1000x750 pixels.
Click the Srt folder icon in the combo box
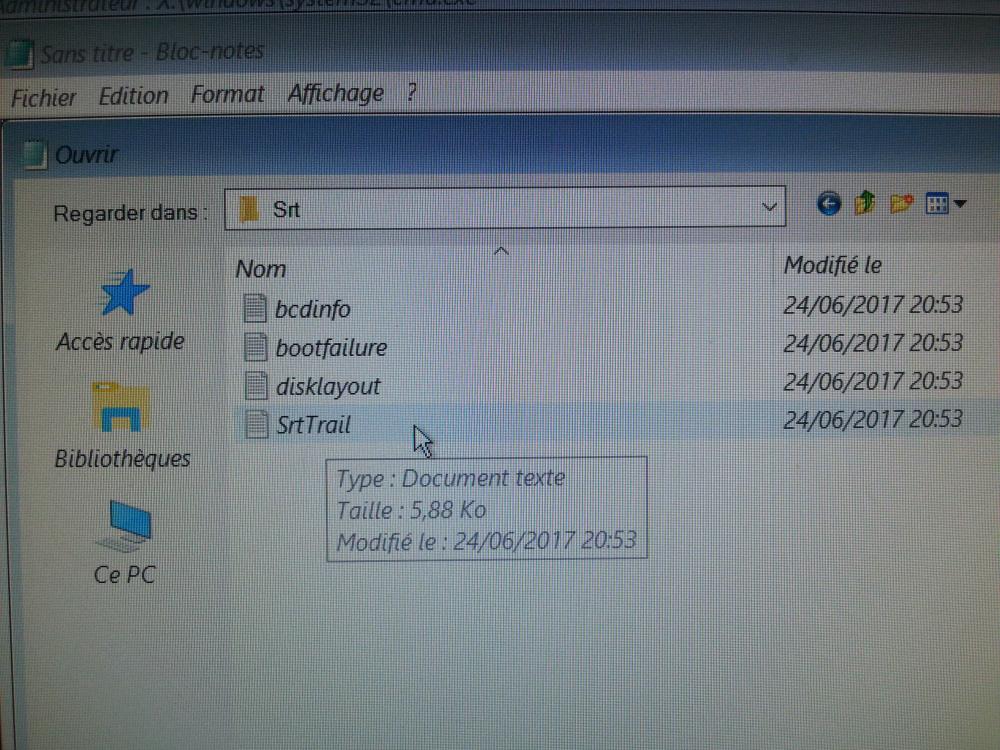pos(249,209)
